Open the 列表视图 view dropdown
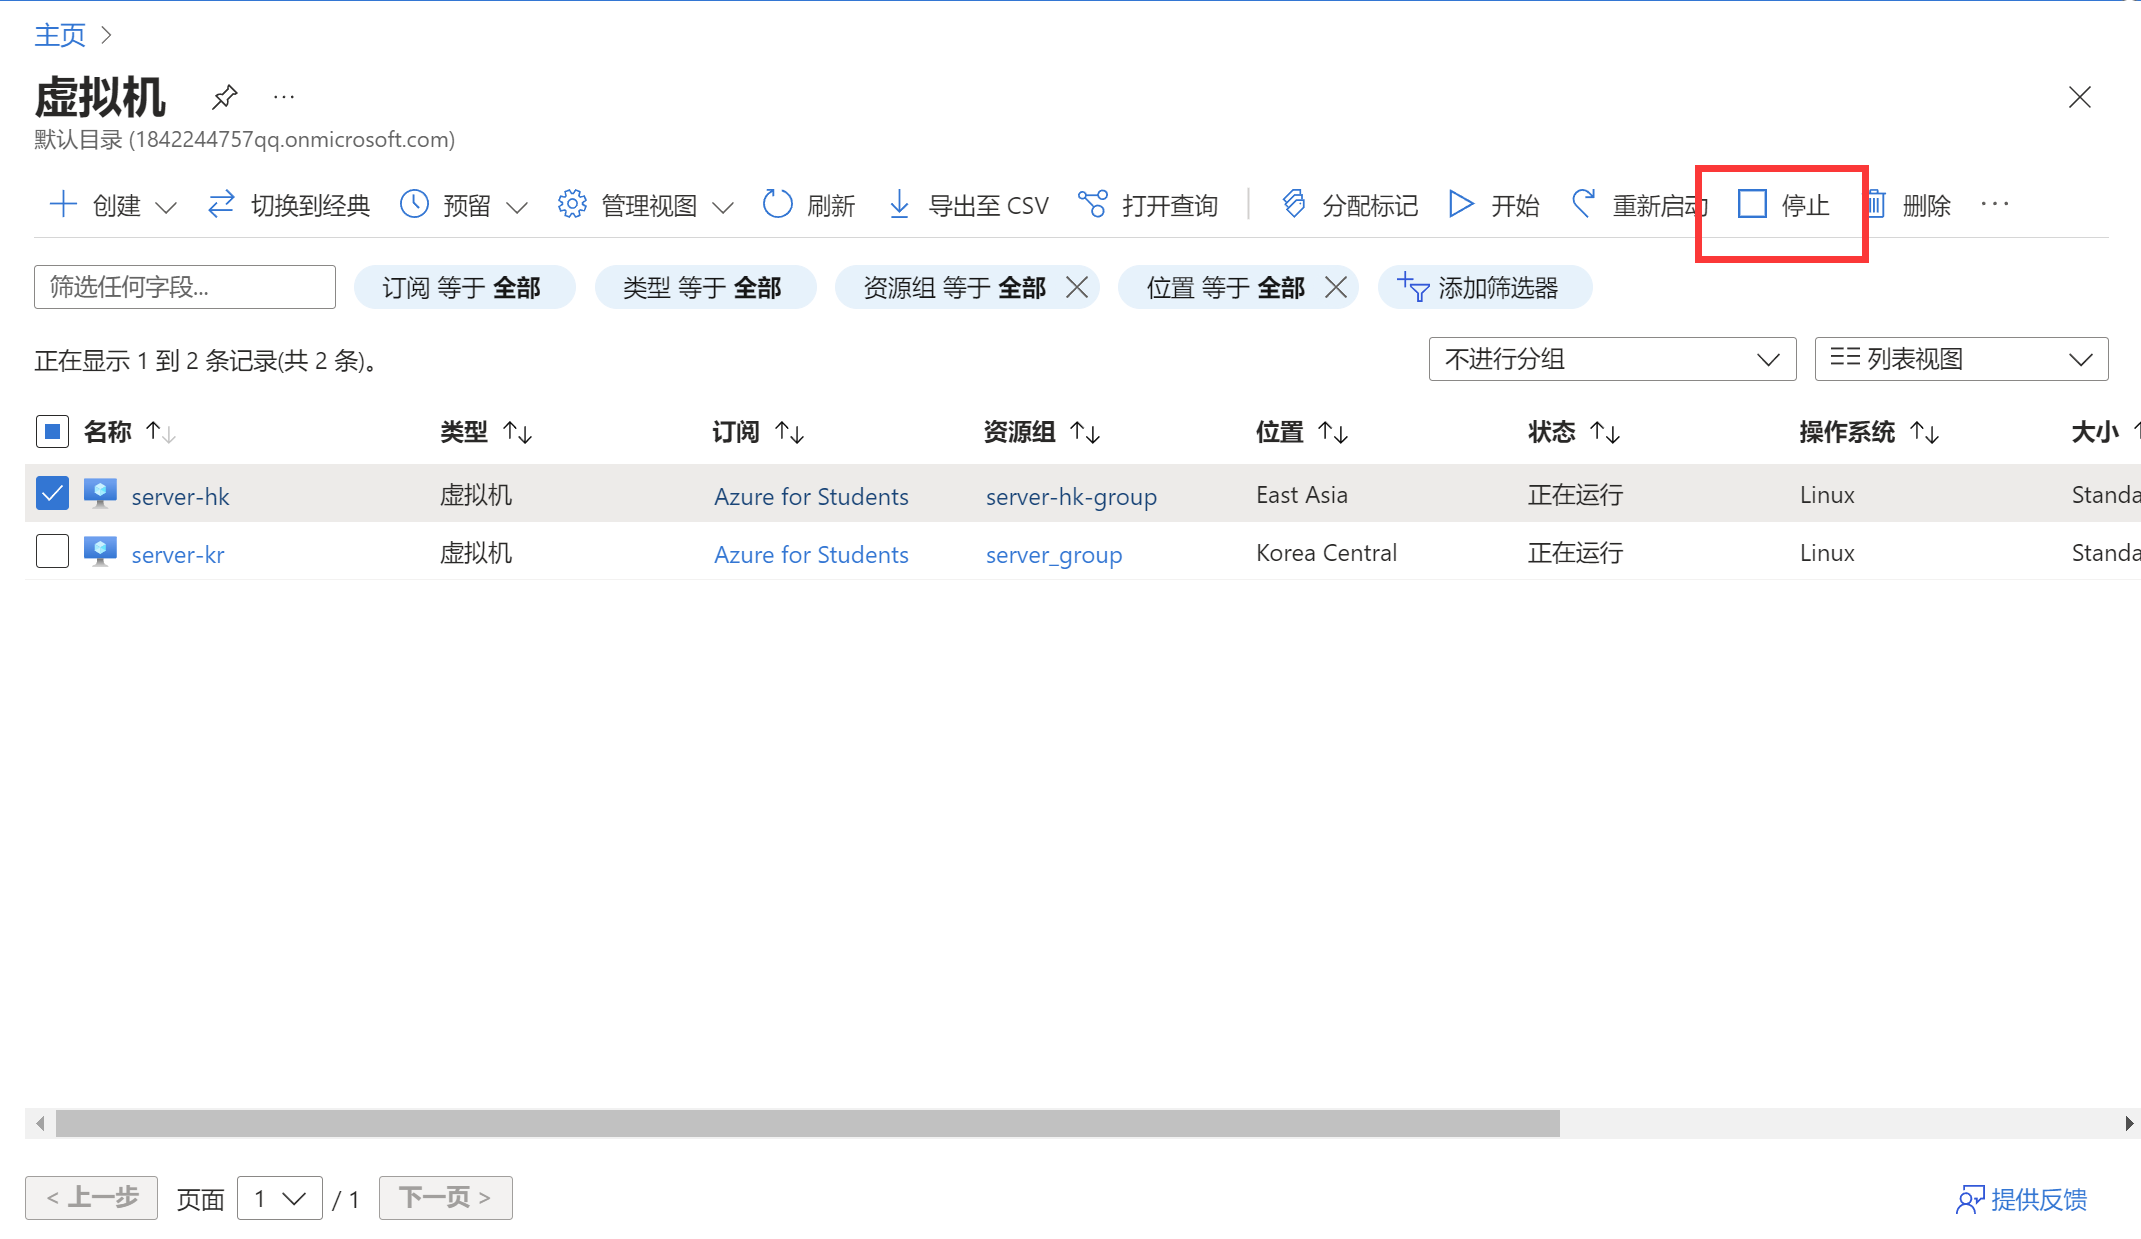 point(1960,359)
